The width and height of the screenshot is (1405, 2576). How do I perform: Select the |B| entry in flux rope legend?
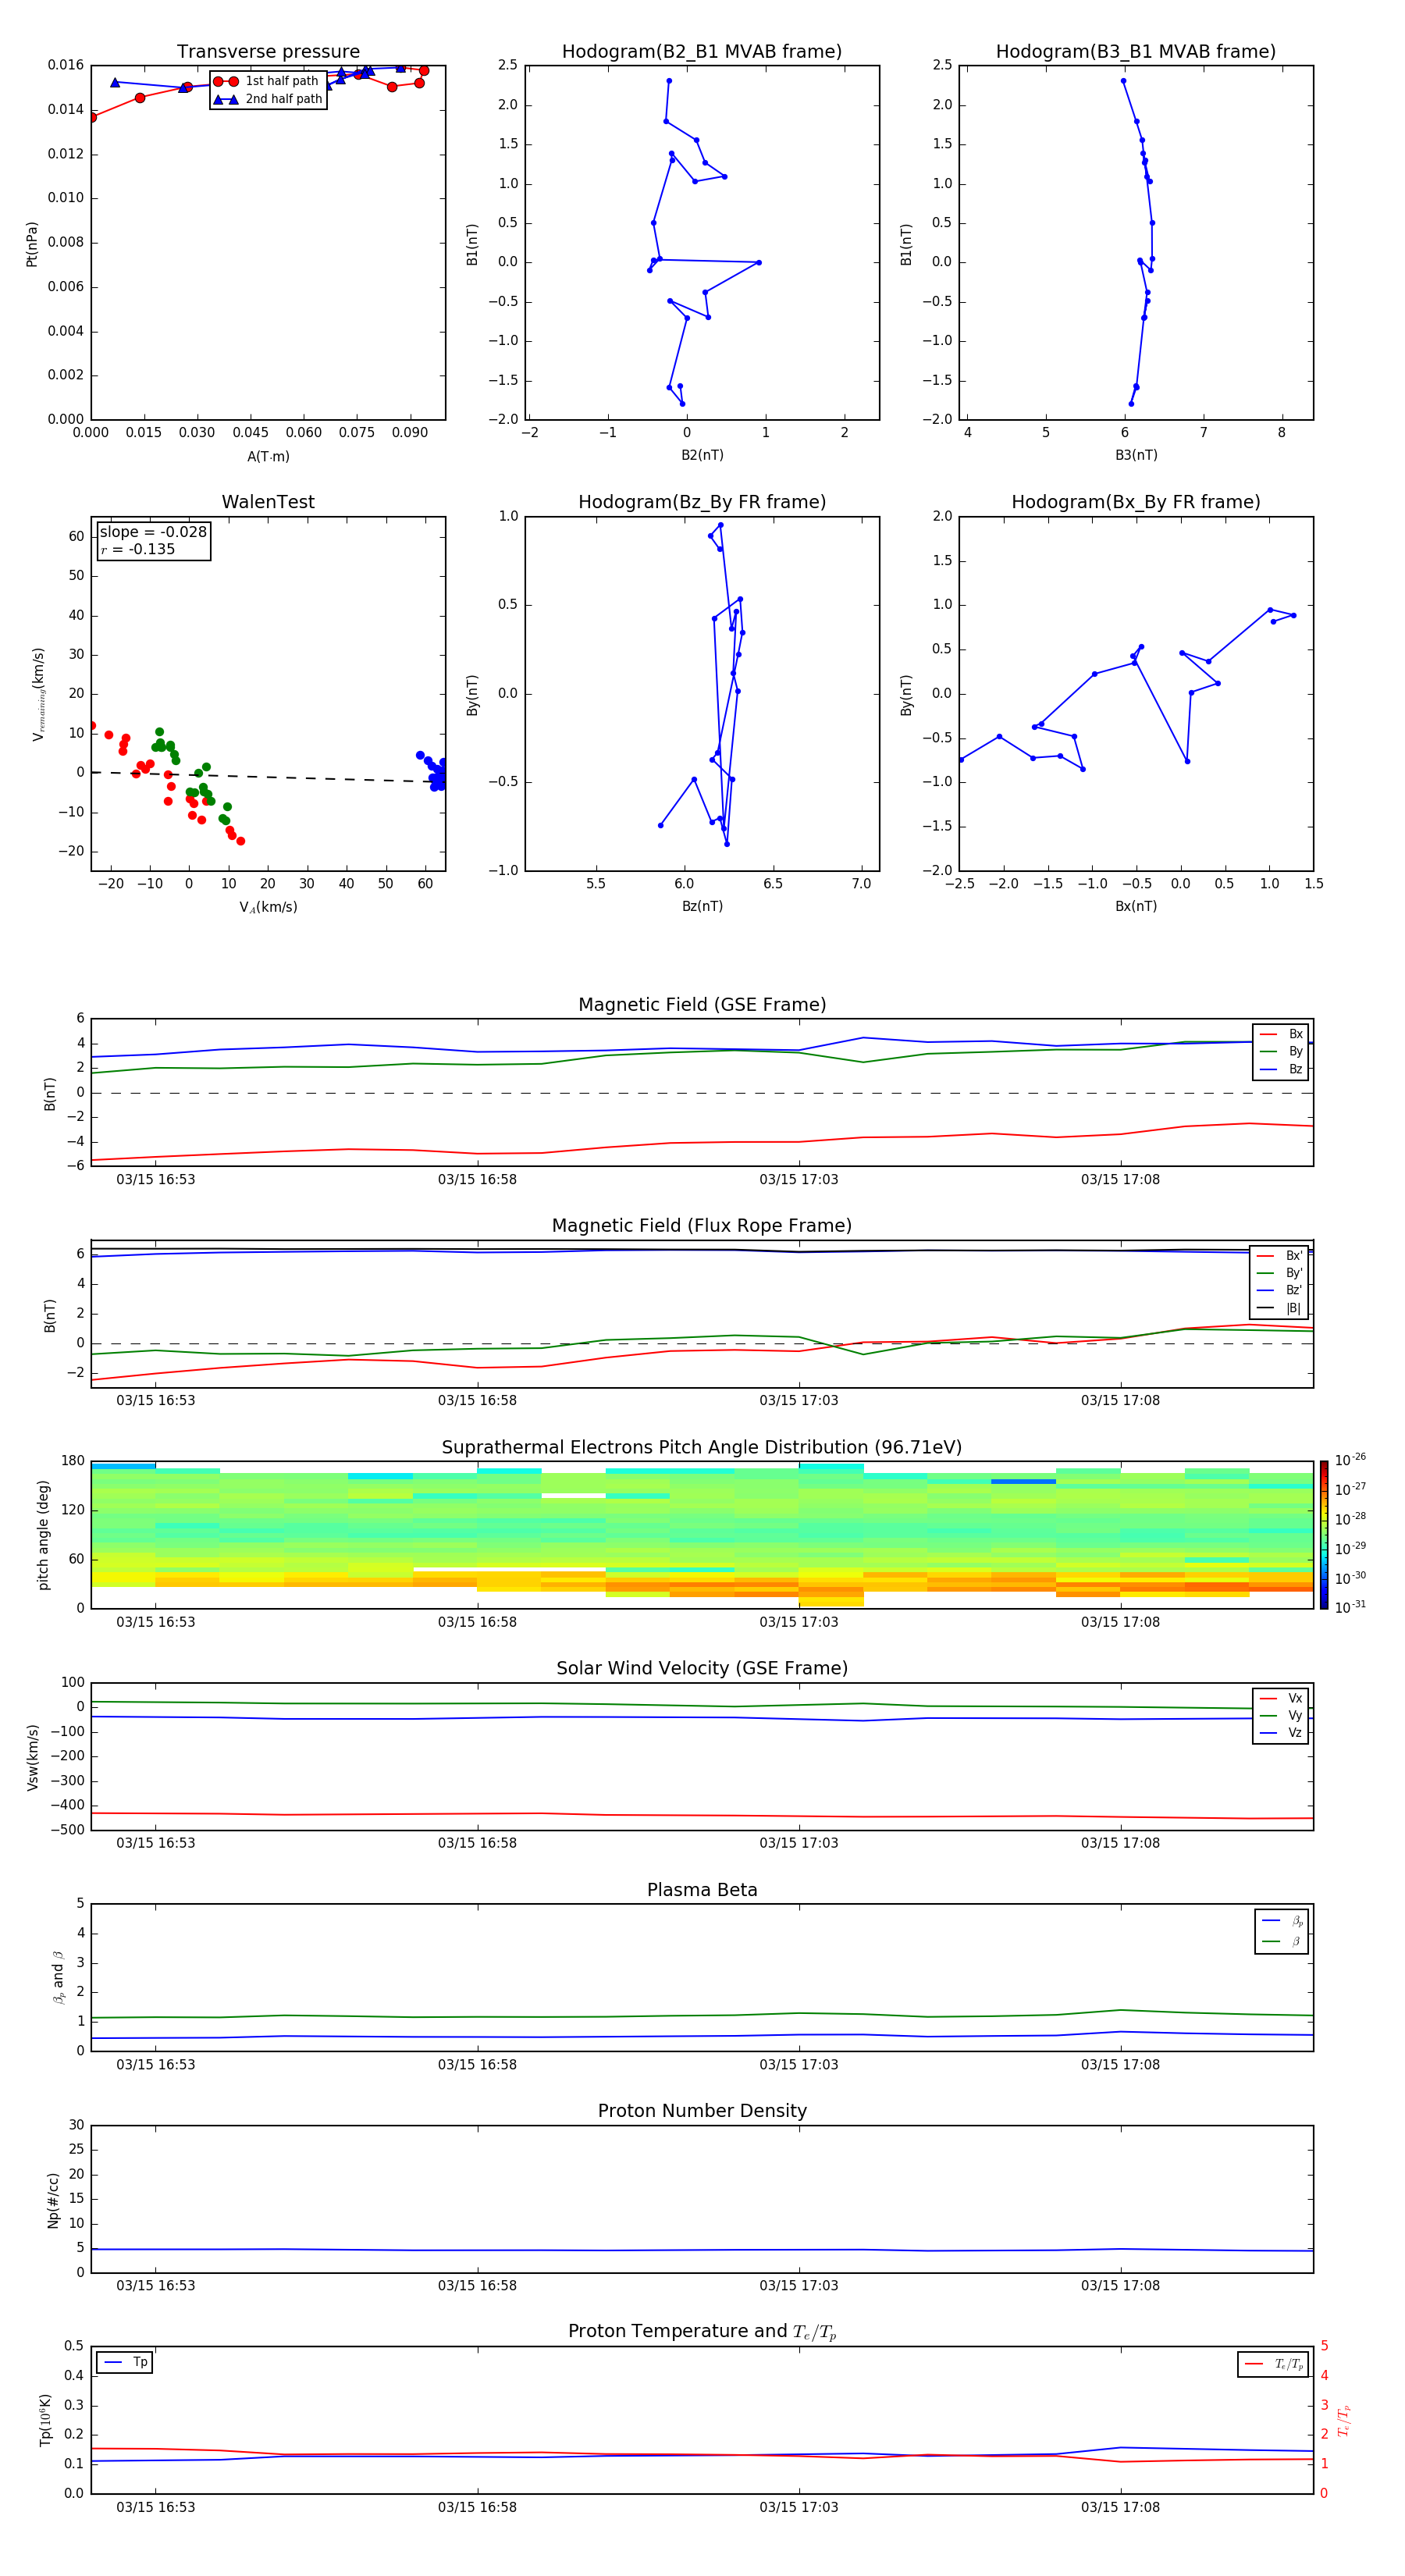(x=1279, y=1308)
